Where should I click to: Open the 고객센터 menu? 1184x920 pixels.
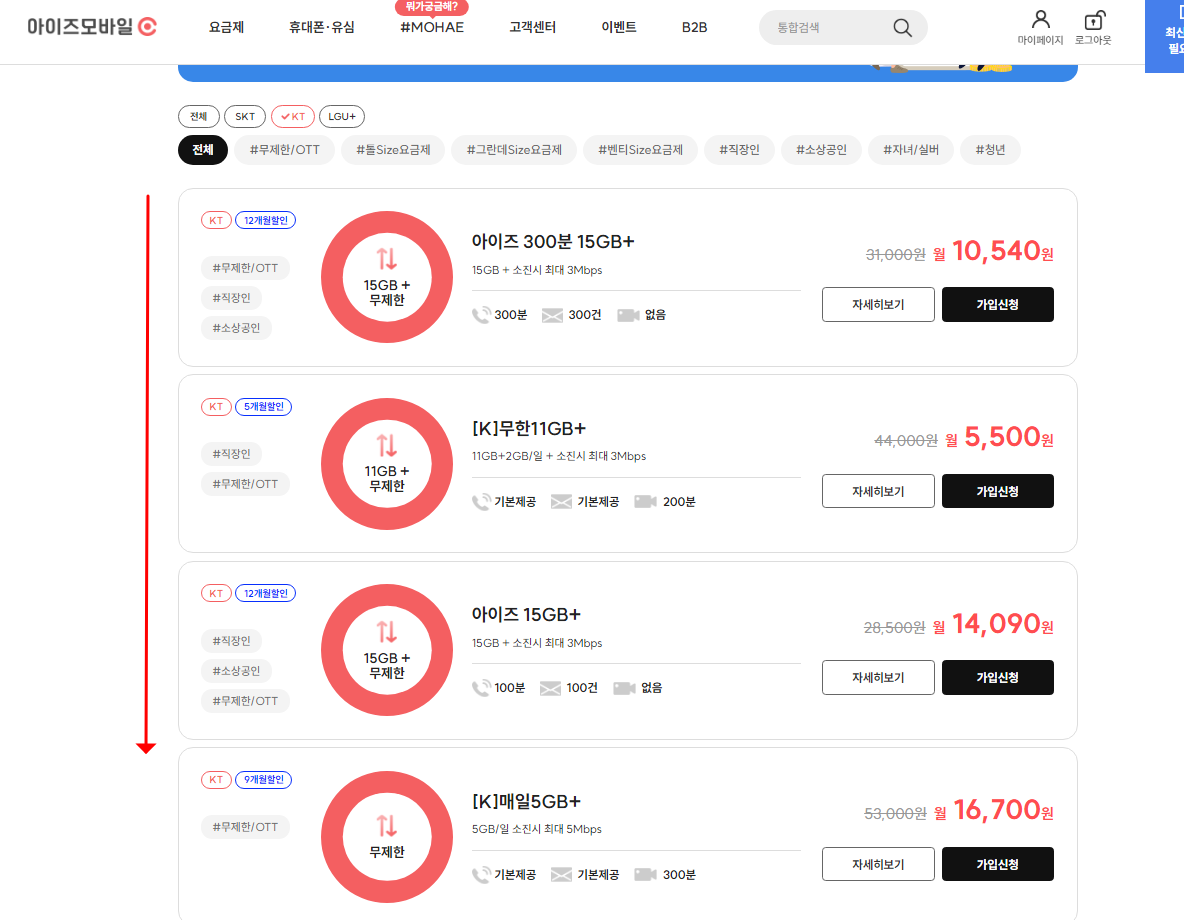click(532, 27)
